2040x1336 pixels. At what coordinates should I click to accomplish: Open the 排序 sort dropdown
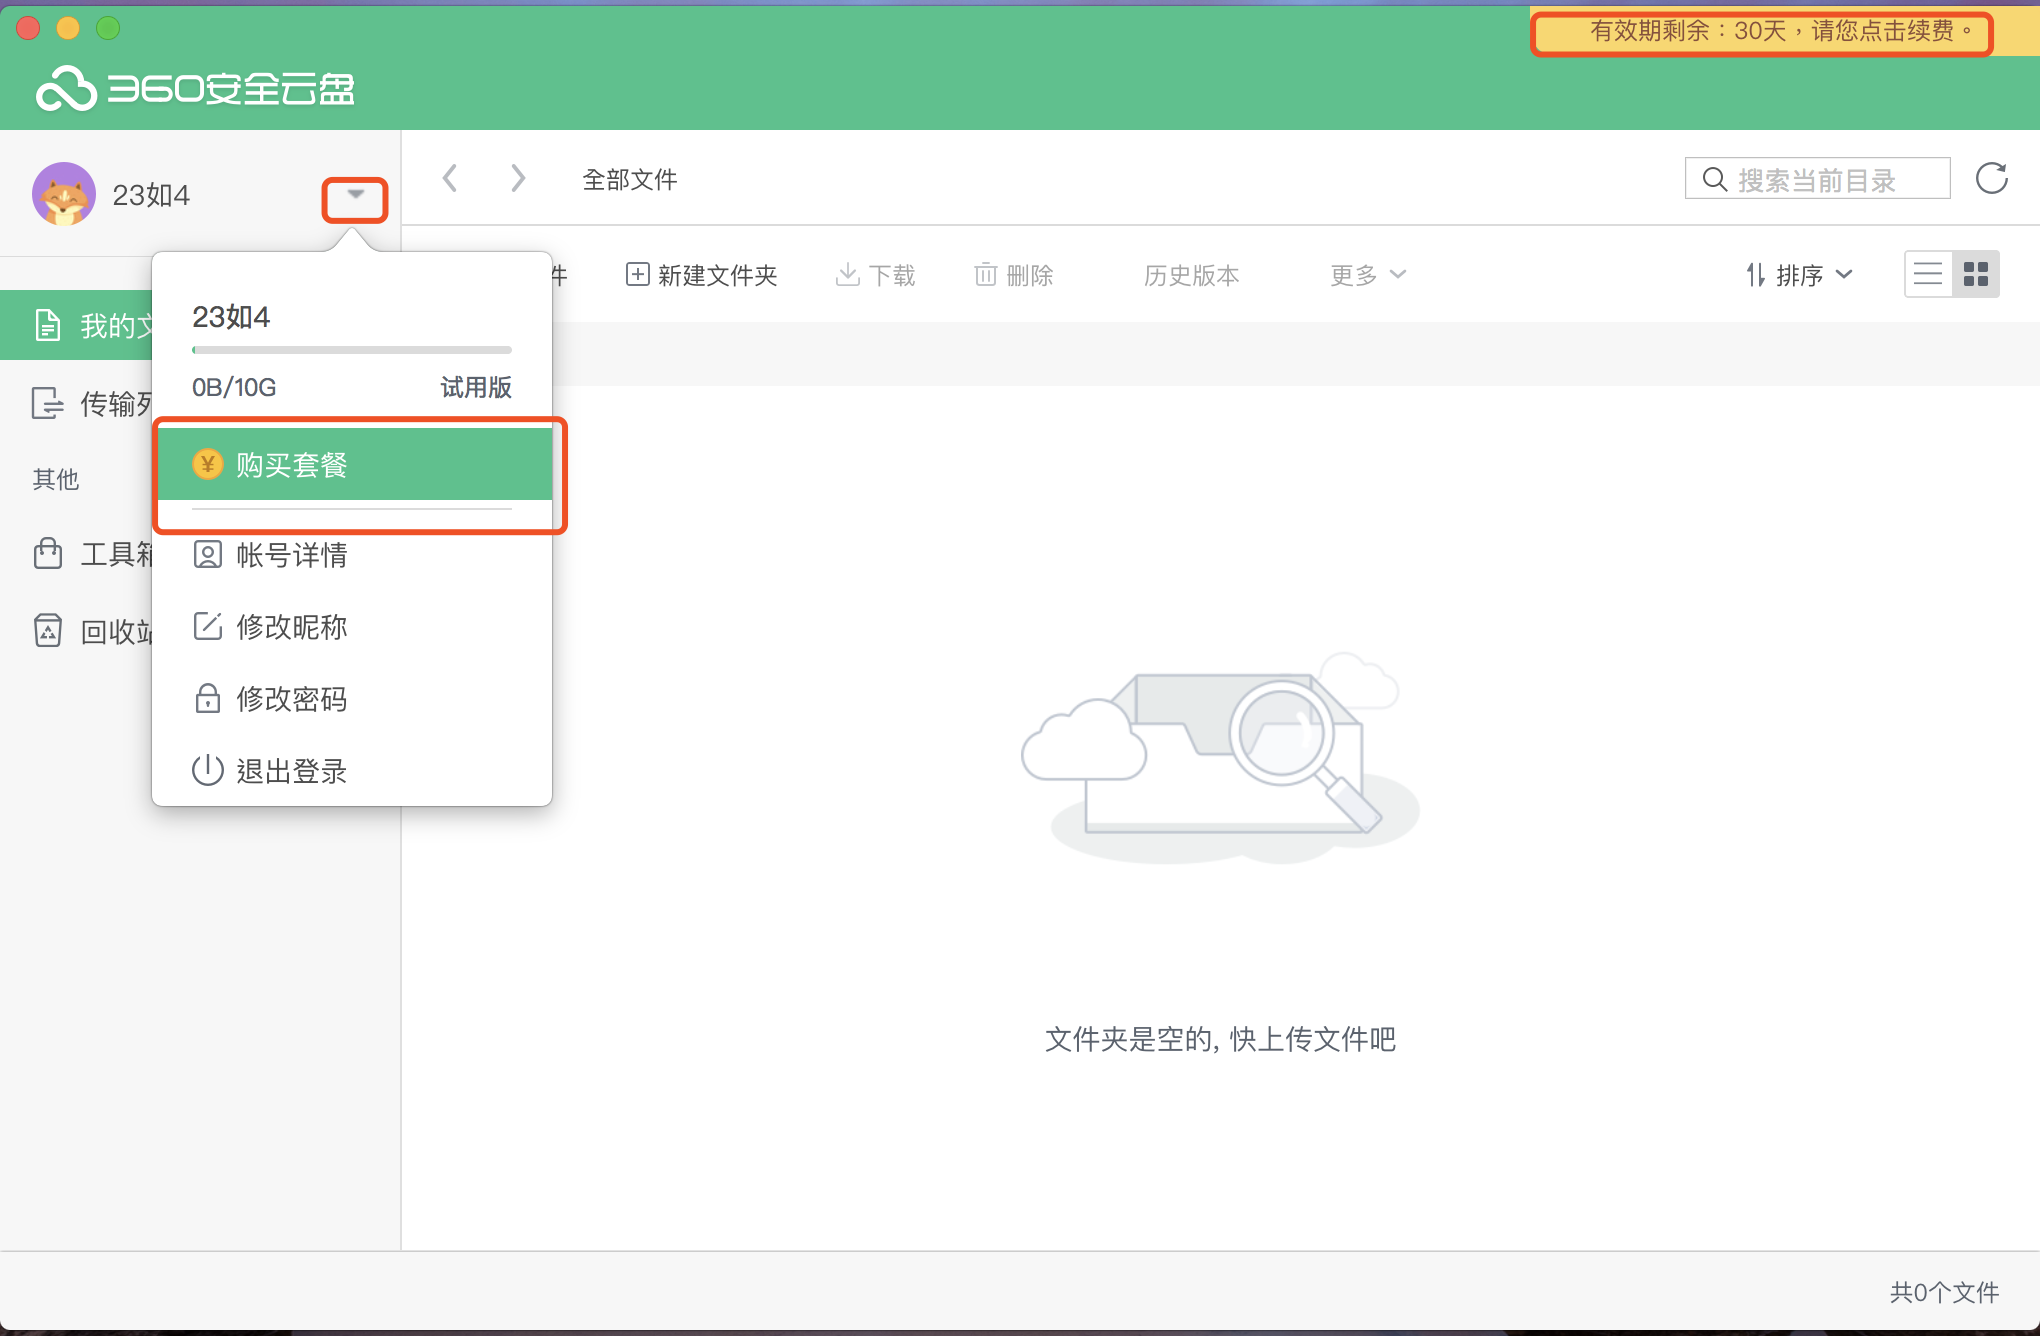tap(1799, 275)
